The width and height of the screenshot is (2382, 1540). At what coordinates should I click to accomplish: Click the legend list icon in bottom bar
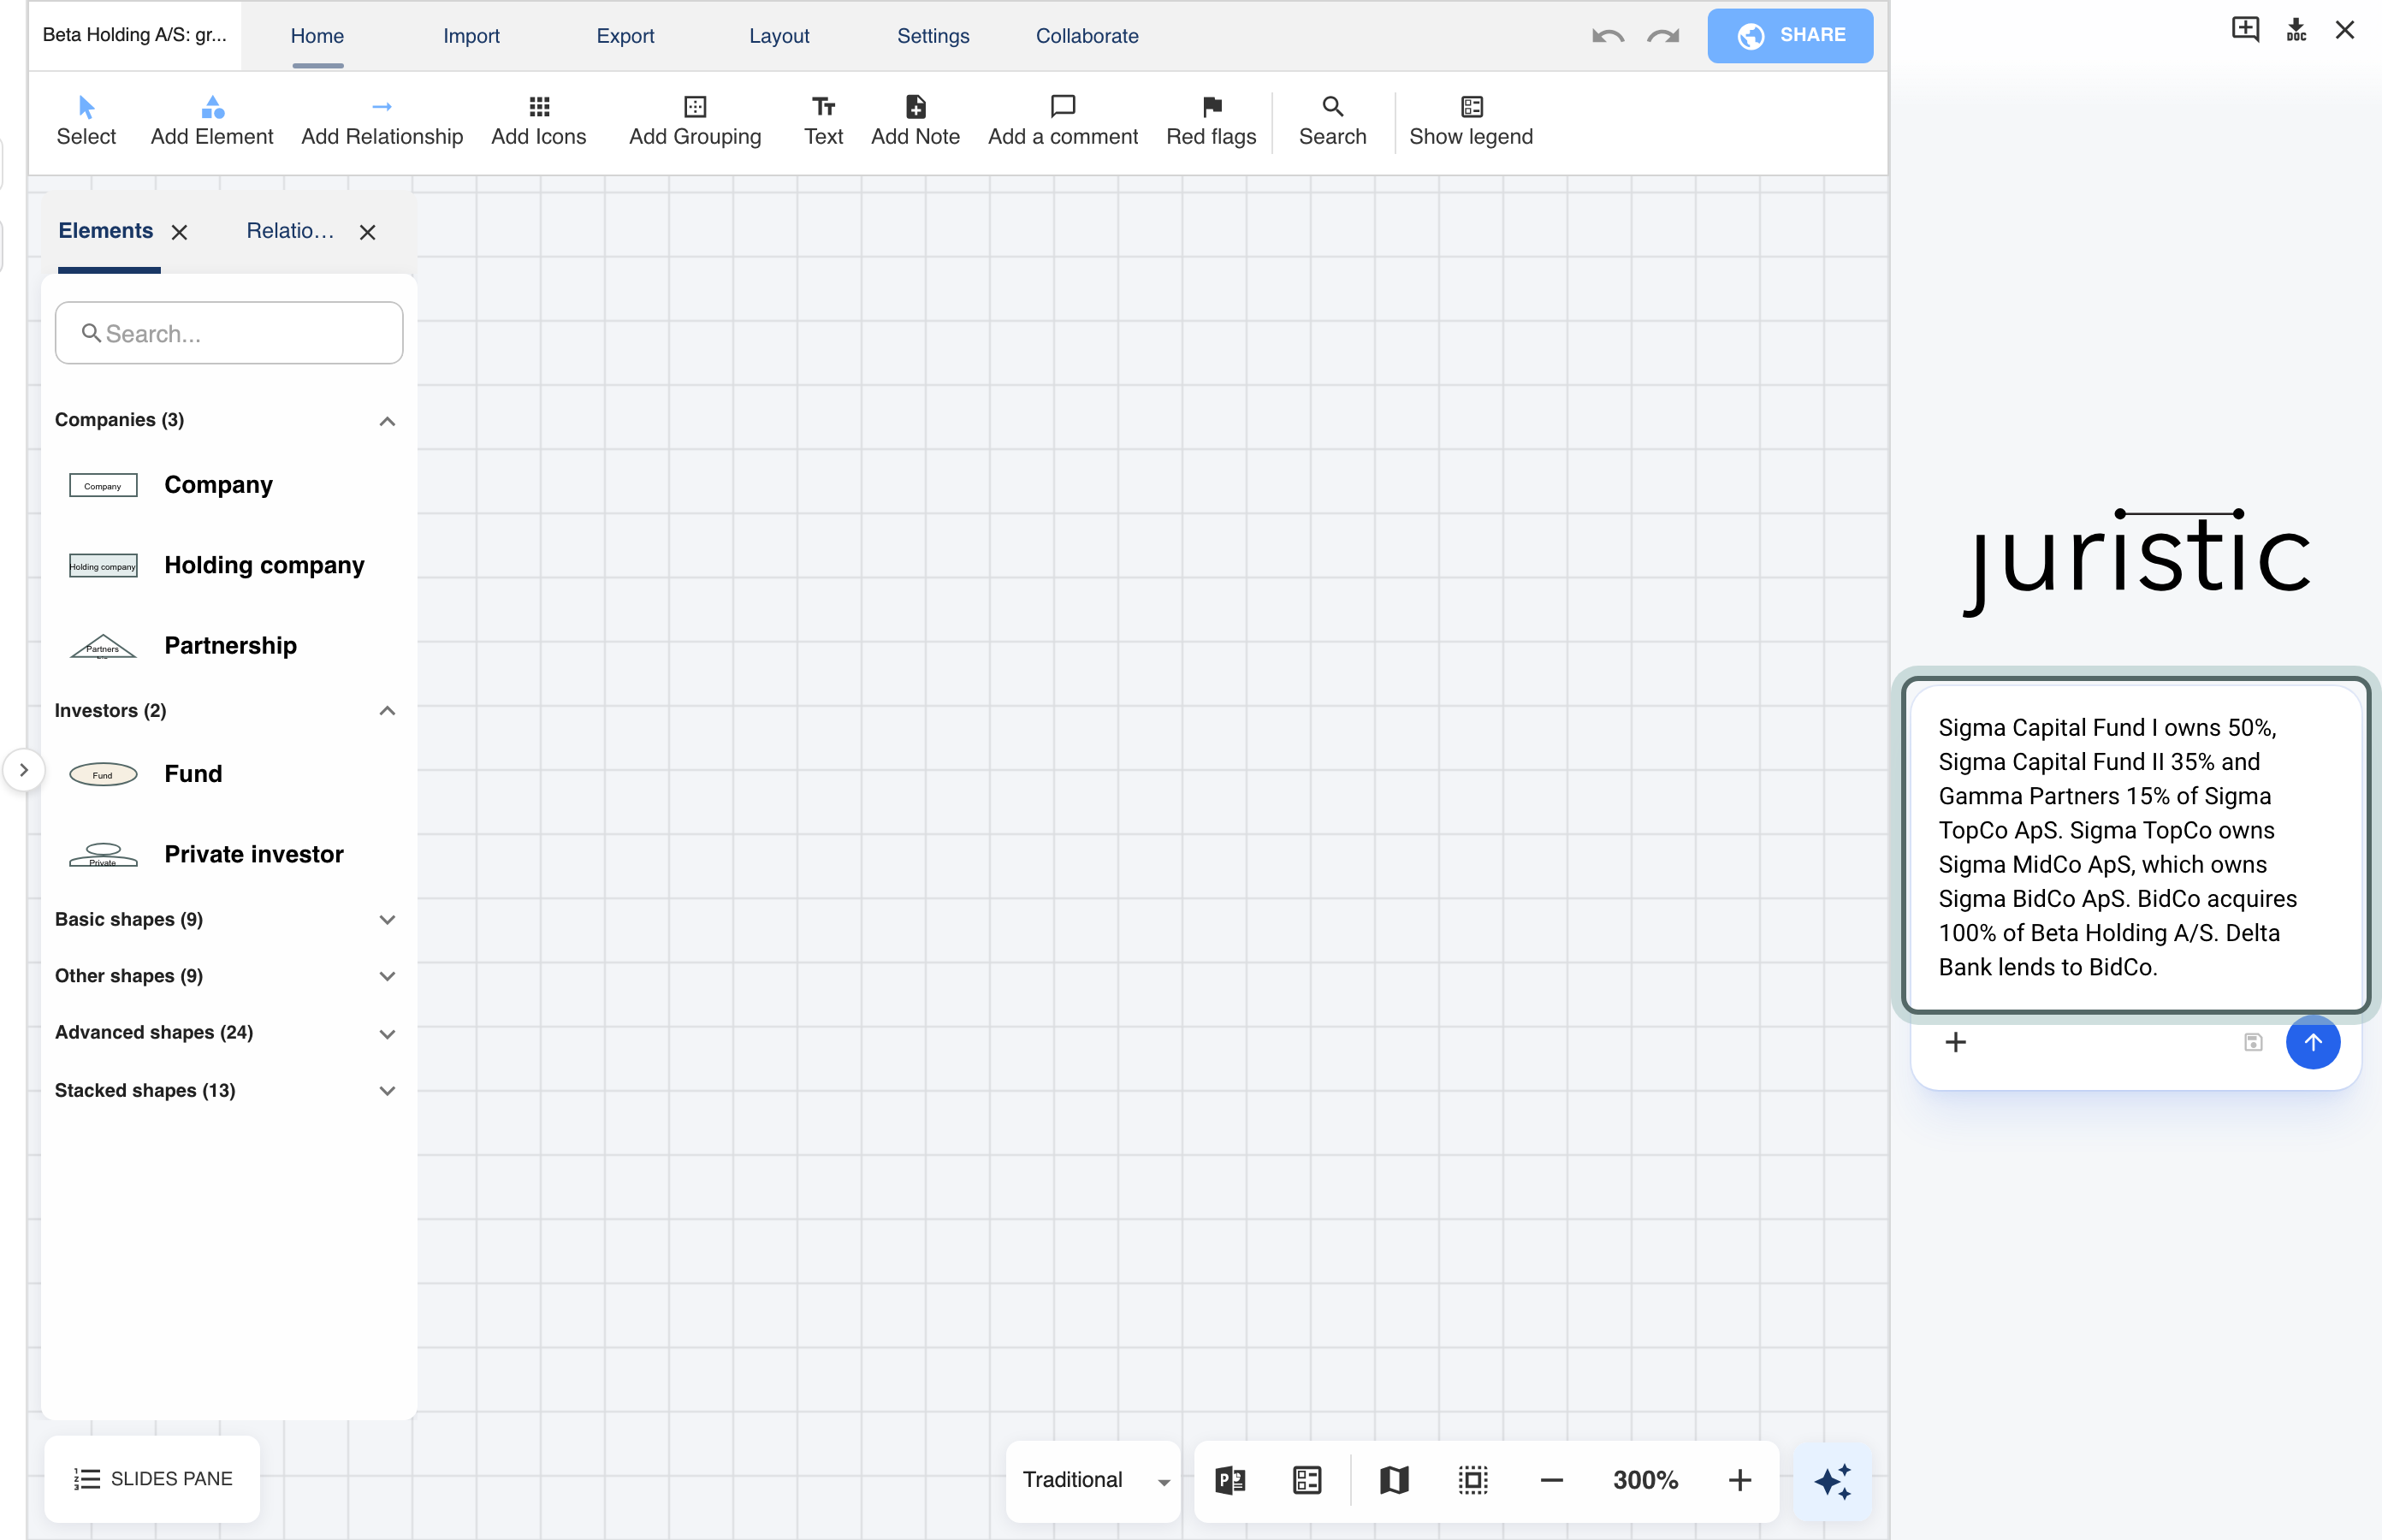pos(1307,1480)
